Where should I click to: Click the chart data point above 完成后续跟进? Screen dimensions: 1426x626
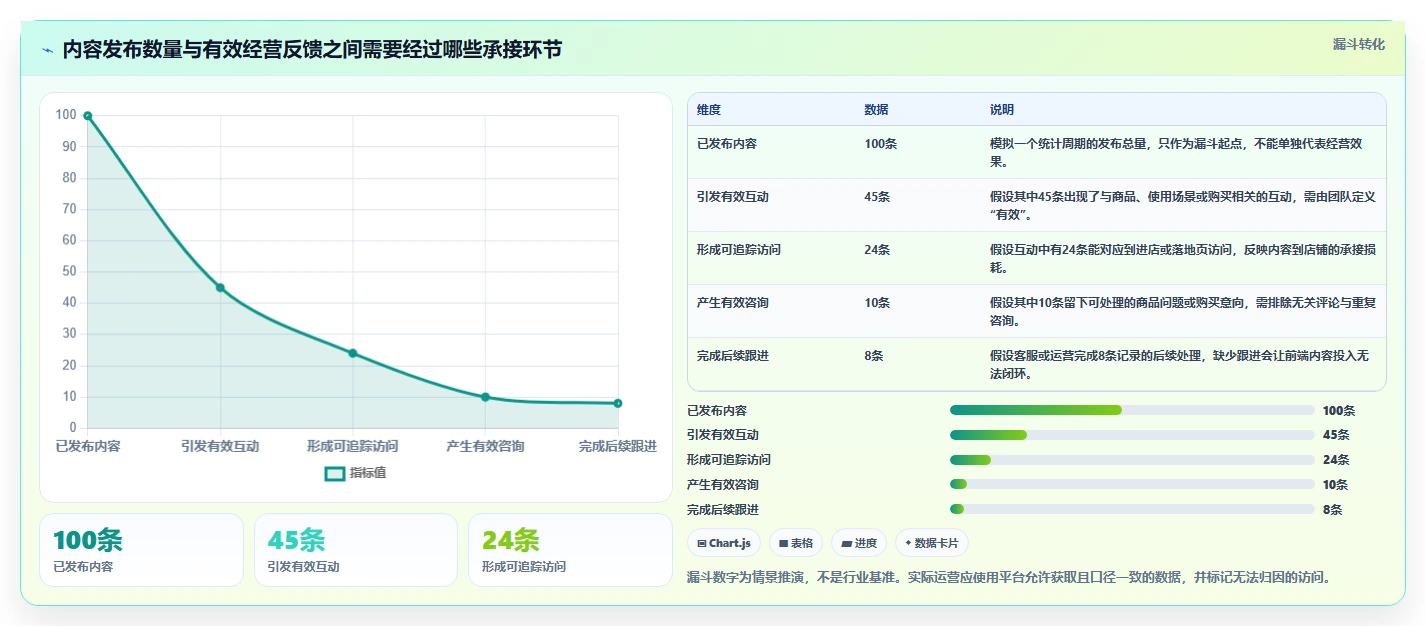point(618,403)
